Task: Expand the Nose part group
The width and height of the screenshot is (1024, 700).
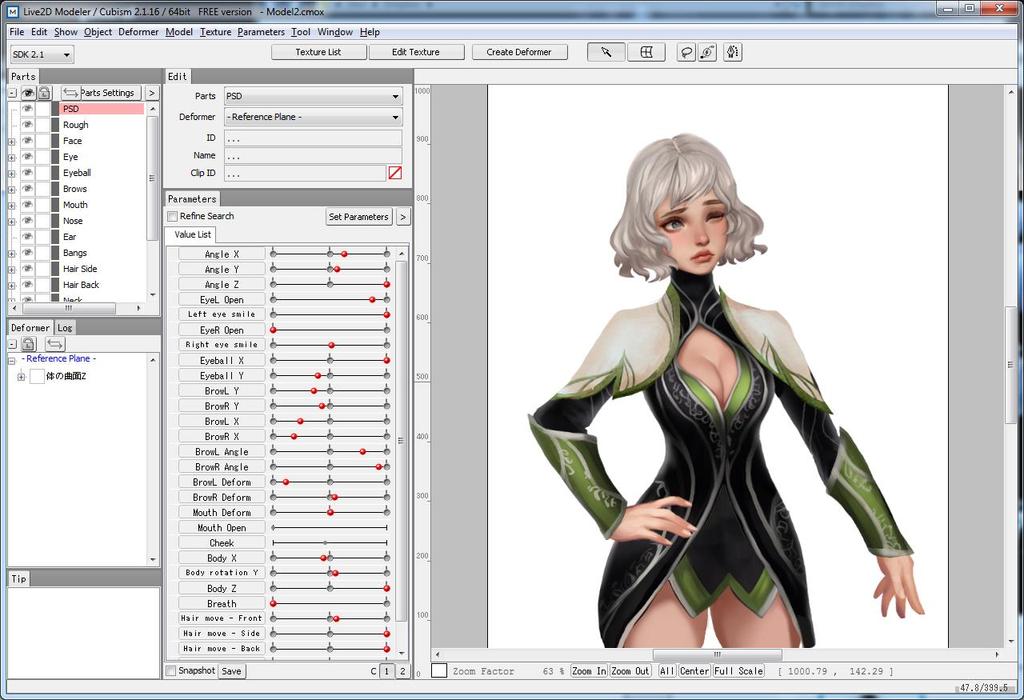Action: pos(12,221)
